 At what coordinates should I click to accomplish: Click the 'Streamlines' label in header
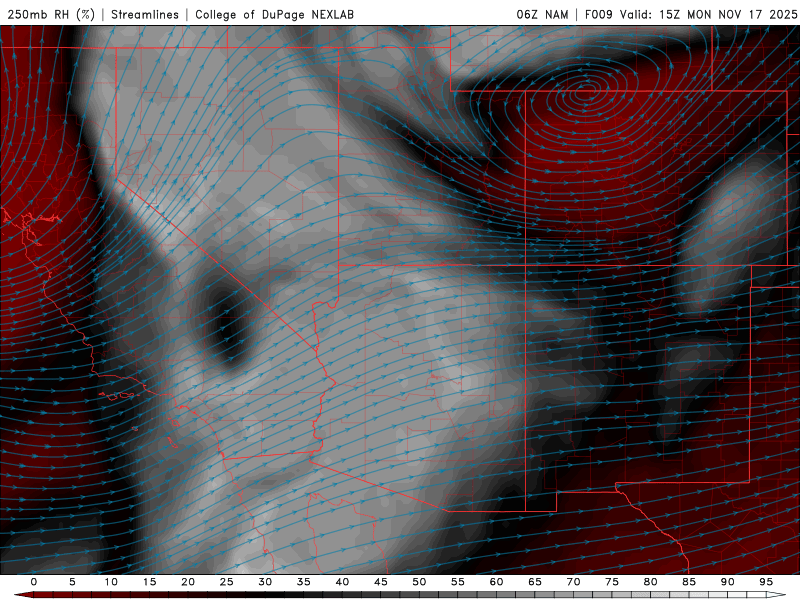tap(145, 14)
